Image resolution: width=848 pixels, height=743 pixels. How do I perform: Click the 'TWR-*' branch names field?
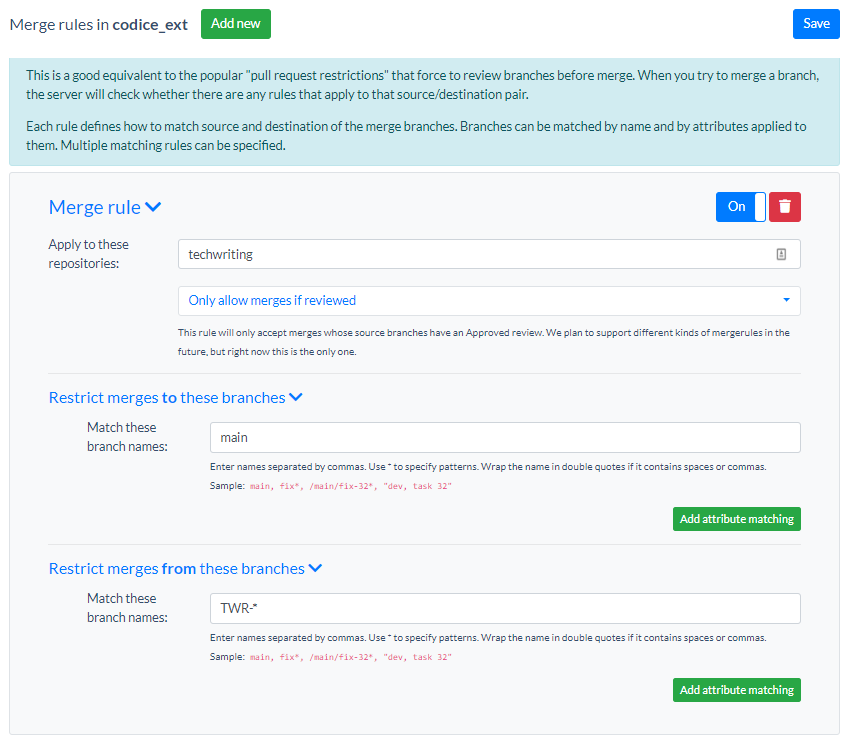504,609
